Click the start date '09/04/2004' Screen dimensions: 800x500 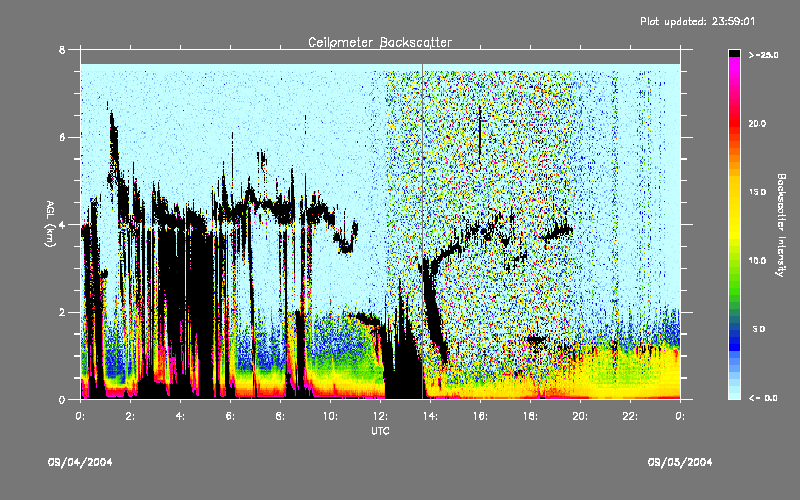pos(80,462)
